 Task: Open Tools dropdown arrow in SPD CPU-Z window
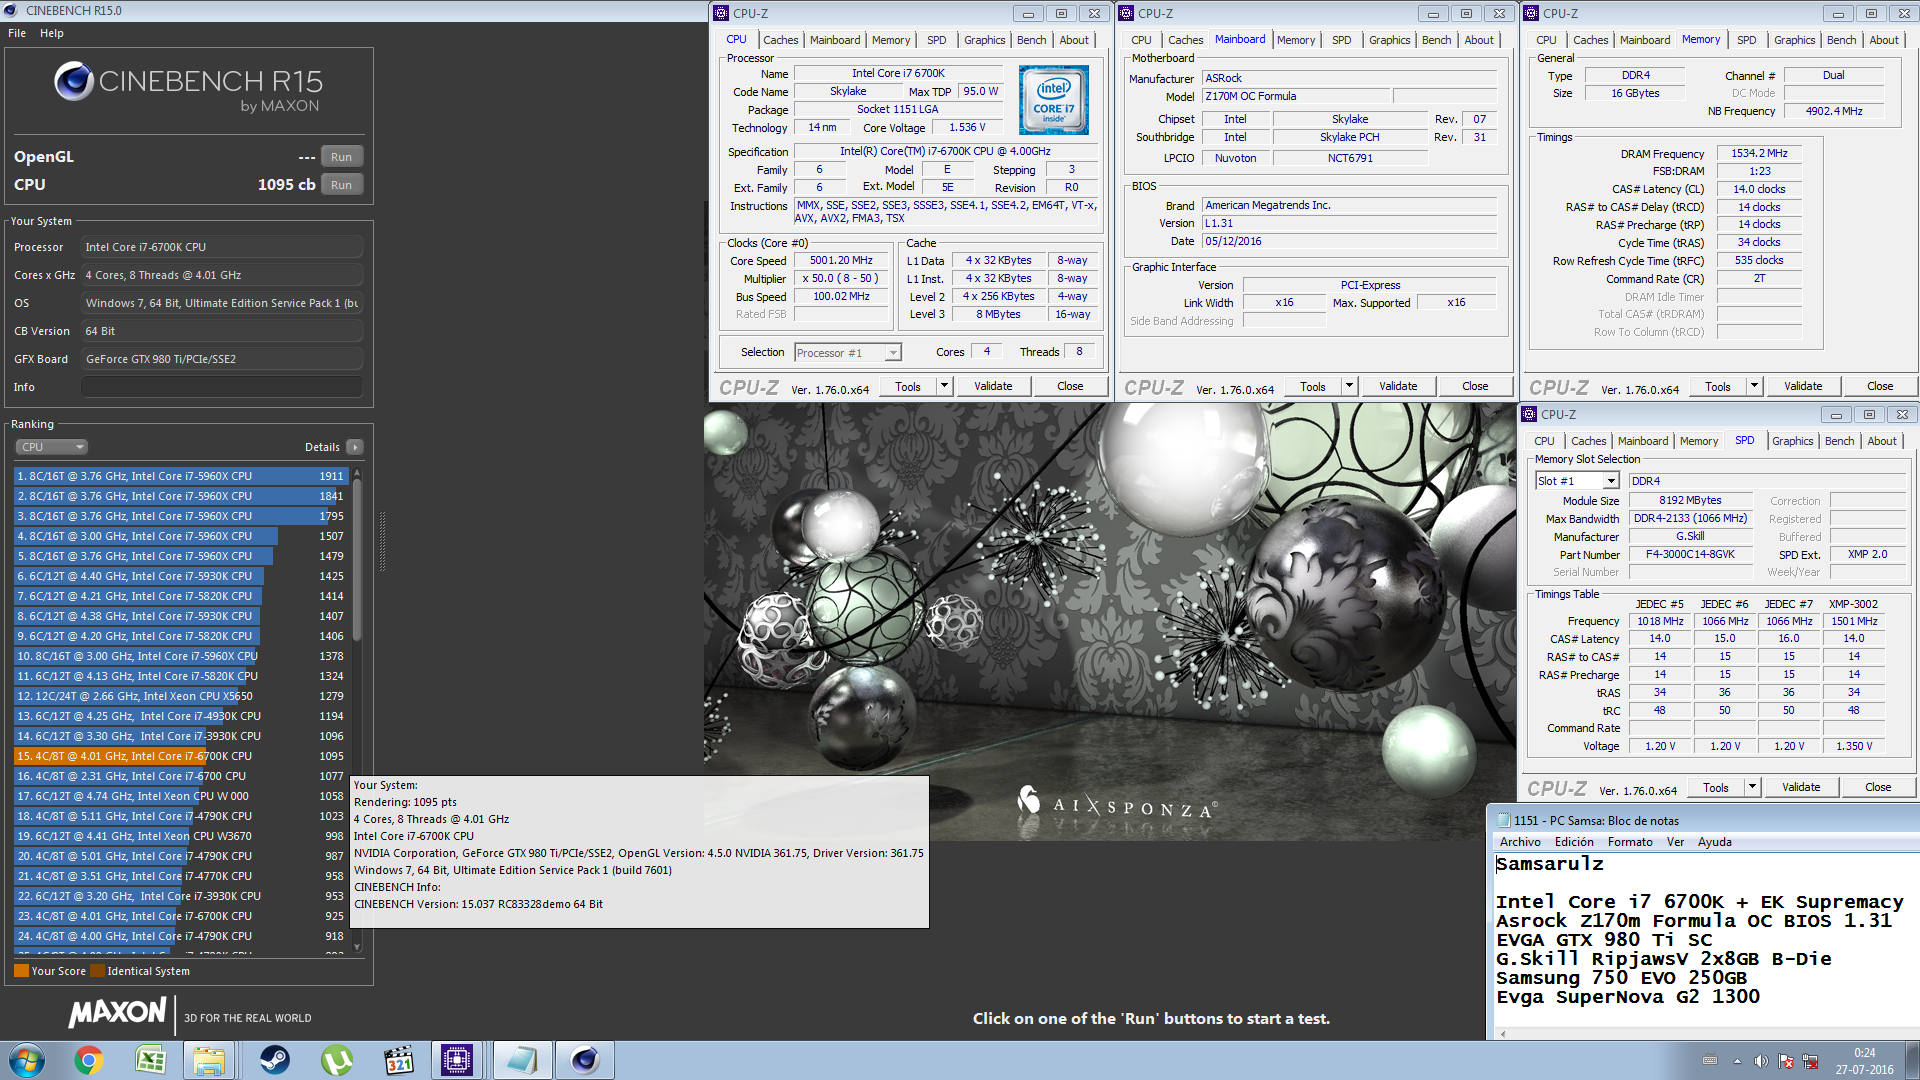pos(1752,787)
